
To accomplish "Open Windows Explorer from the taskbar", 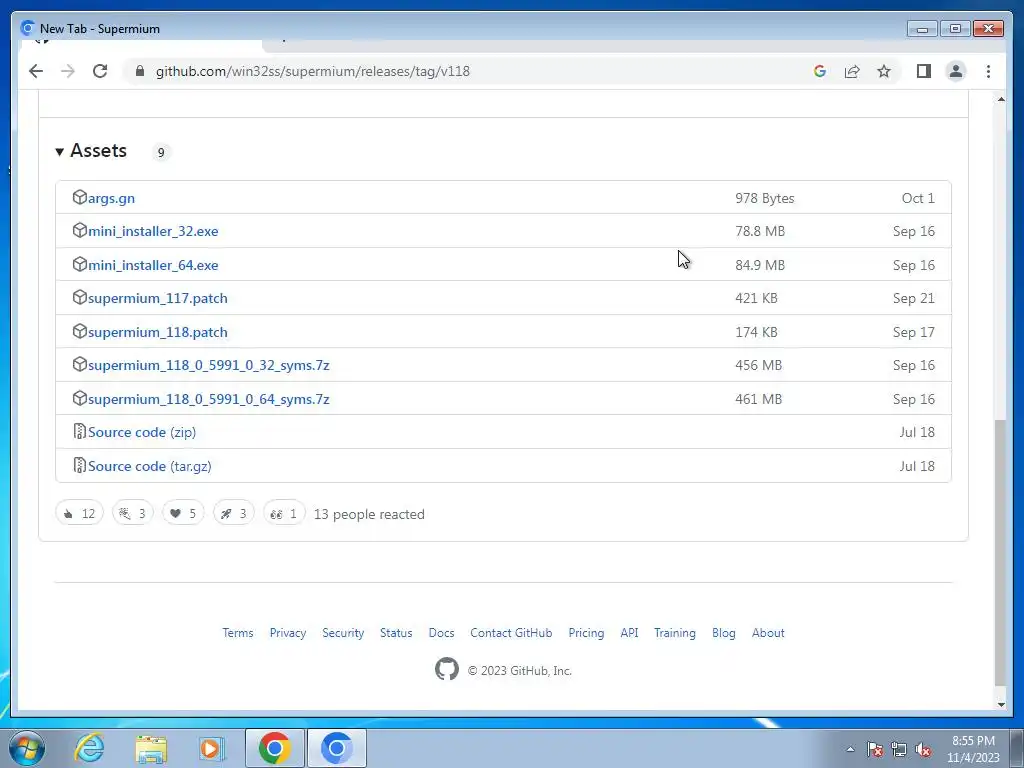I will click(x=151, y=748).
